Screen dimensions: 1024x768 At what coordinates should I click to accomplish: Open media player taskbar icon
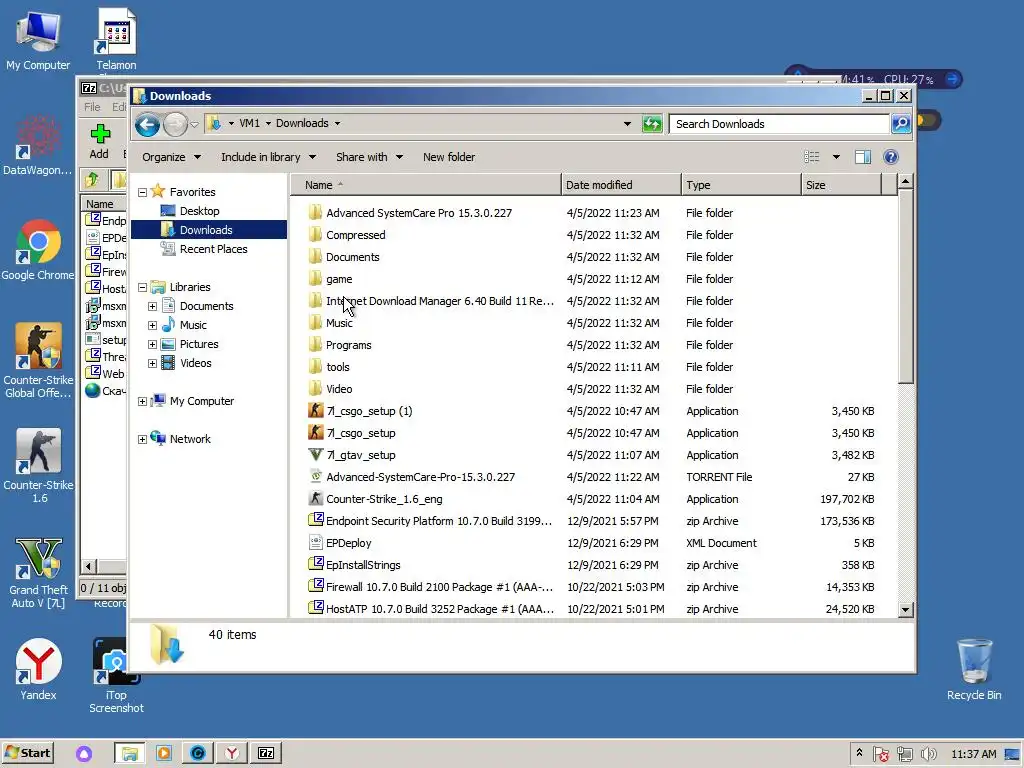click(x=164, y=753)
